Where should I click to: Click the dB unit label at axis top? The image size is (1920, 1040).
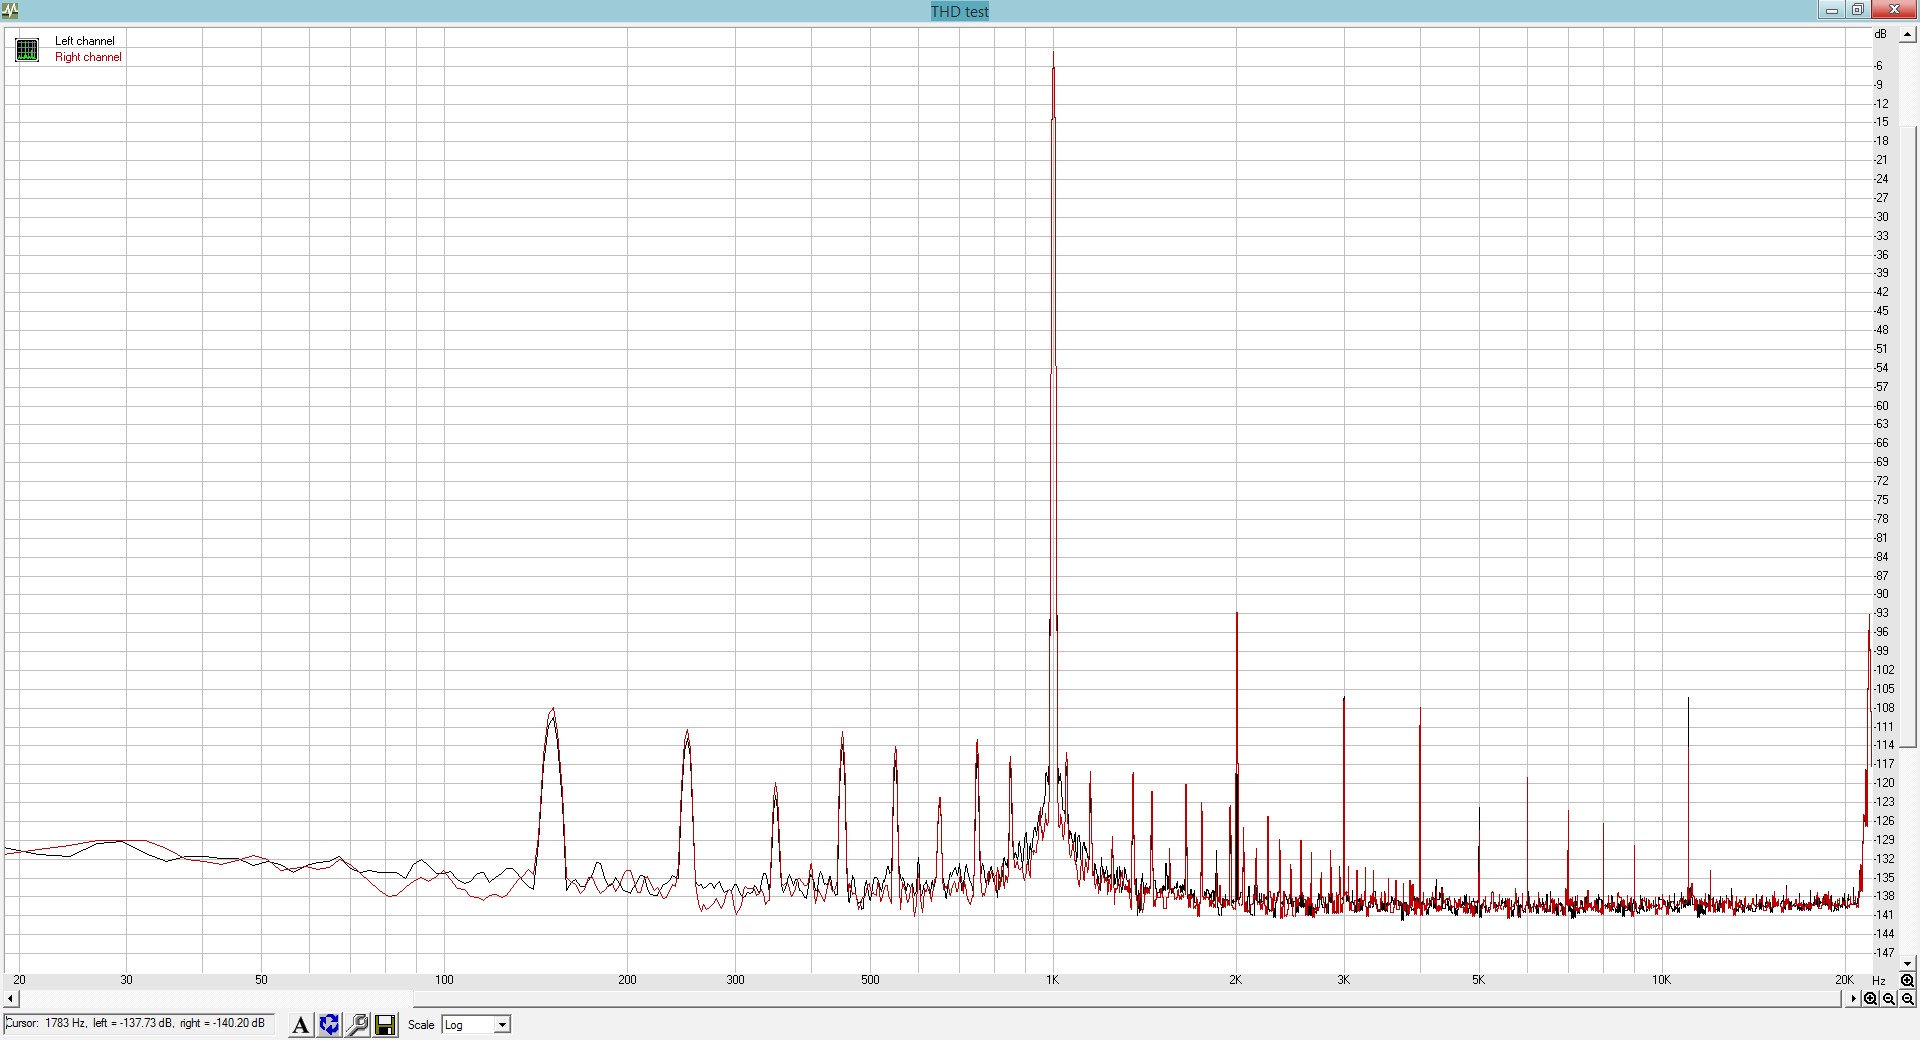point(1880,34)
